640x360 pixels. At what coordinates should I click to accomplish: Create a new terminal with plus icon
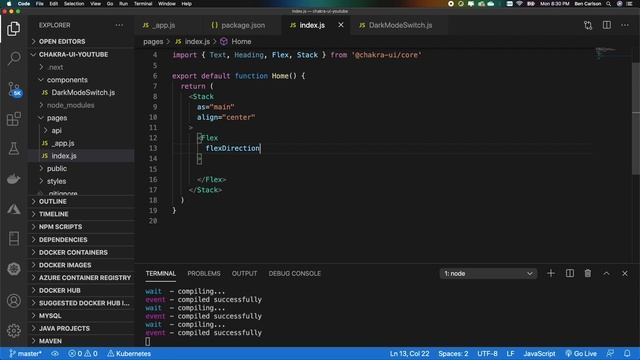[551, 273]
